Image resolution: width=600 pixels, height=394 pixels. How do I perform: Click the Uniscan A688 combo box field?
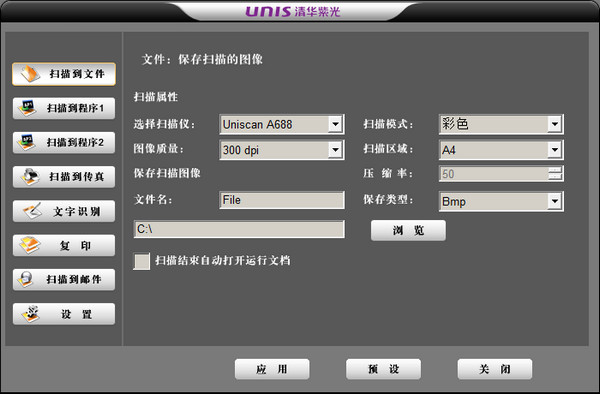[x=282, y=124]
